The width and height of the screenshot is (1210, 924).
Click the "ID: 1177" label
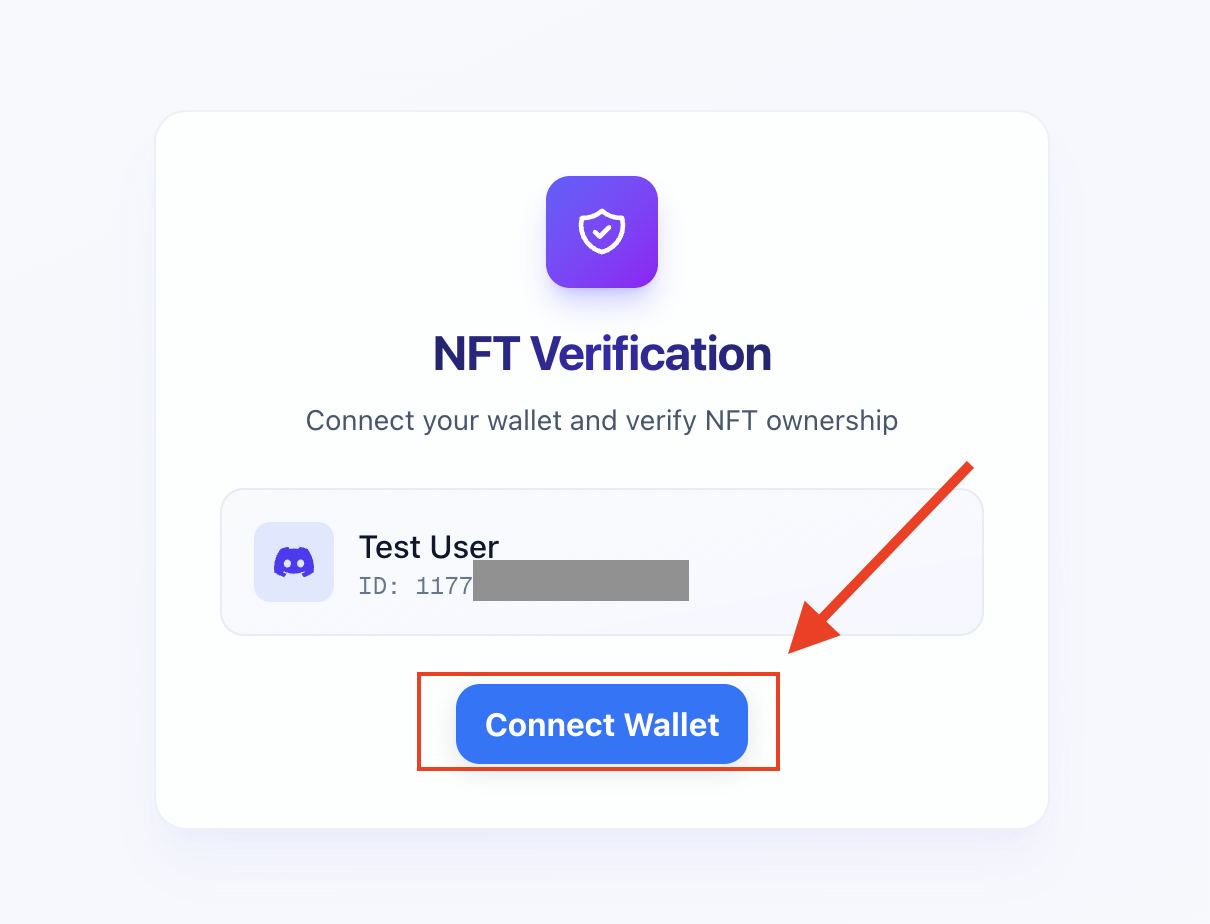(415, 586)
